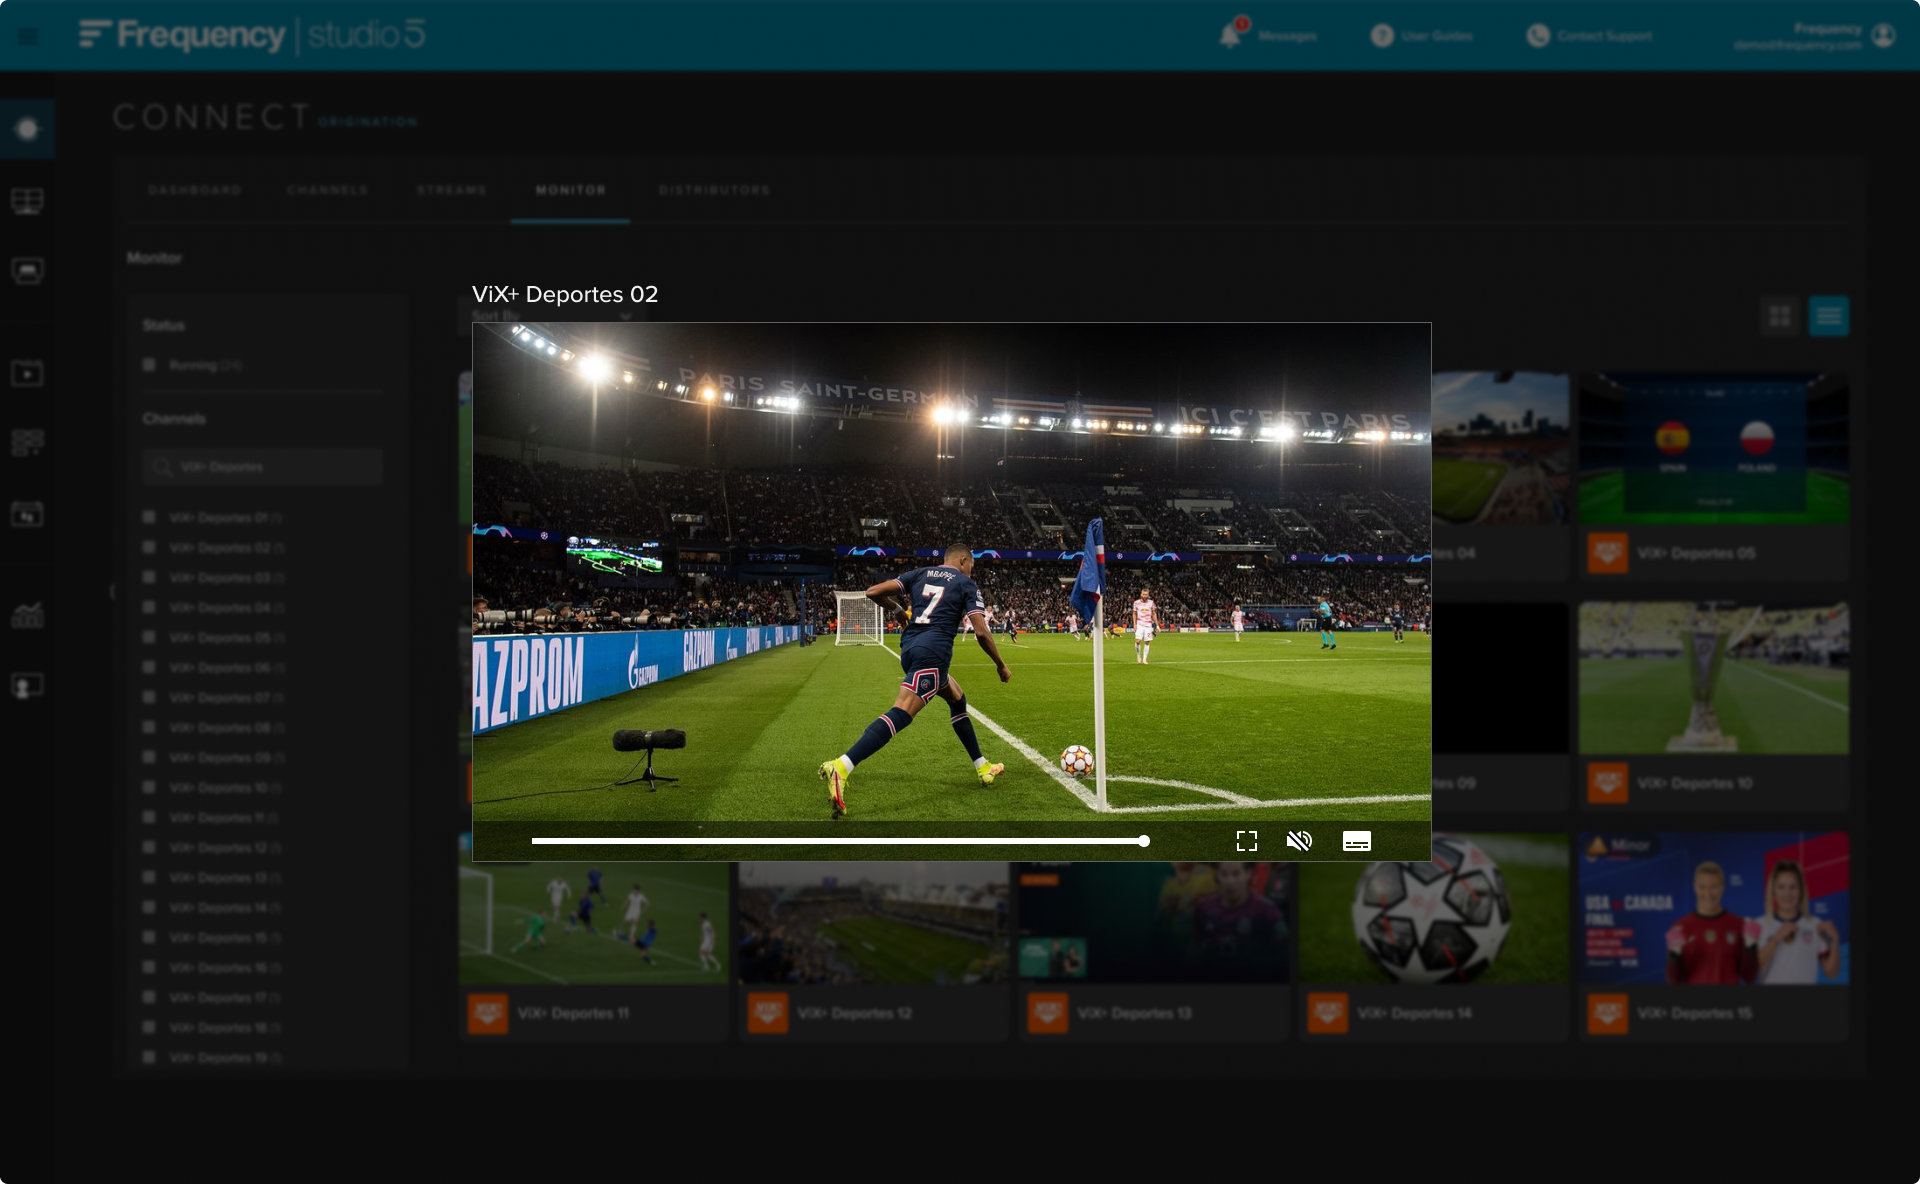Screen dimensions: 1920x1184
Task: Open the Contact Support link
Action: click(1605, 36)
